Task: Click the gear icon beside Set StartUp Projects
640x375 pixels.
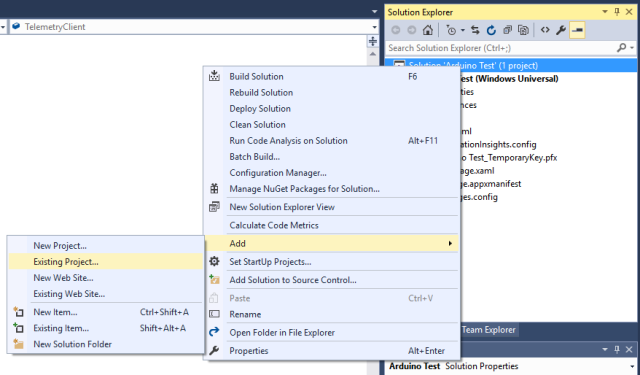Action: pos(214,262)
